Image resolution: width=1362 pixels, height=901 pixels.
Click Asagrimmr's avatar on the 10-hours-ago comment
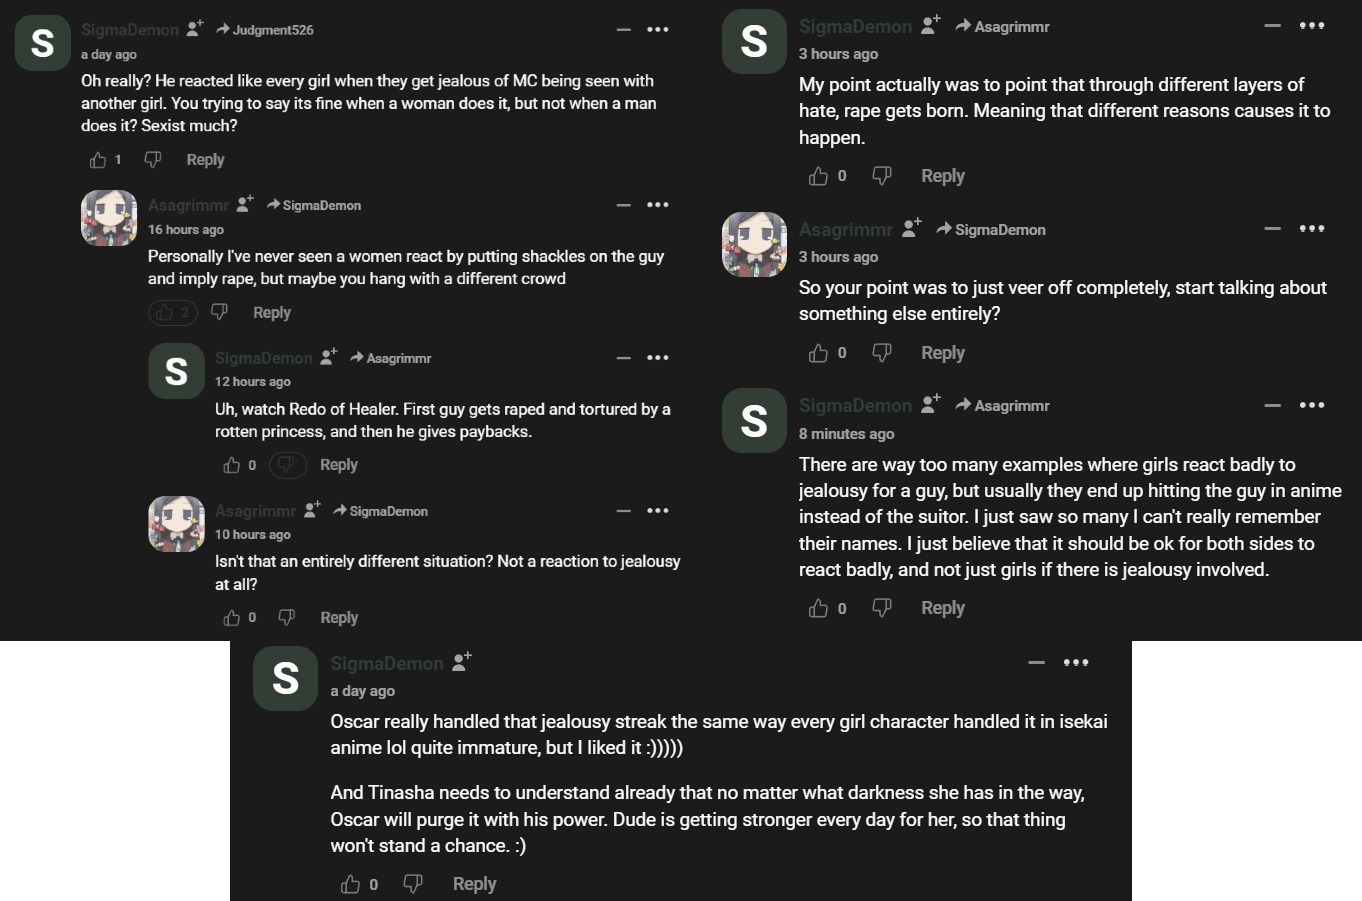(x=176, y=524)
